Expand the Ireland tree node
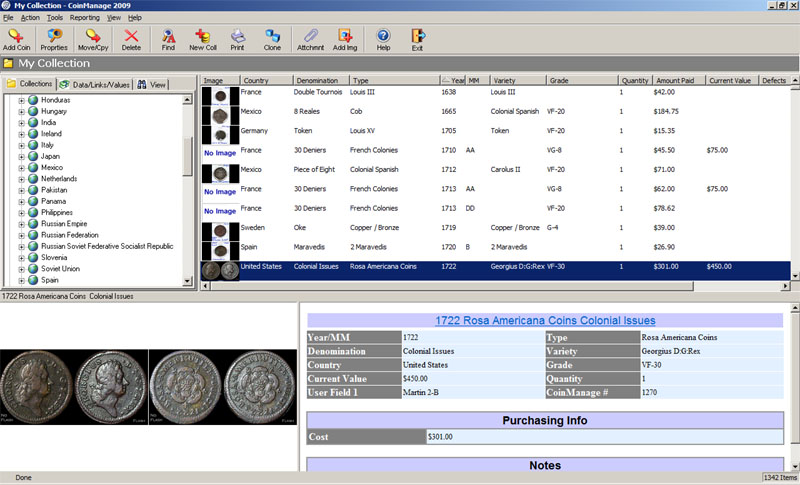The height and width of the screenshot is (485, 800). pyautogui.click(x=21, y=134)
